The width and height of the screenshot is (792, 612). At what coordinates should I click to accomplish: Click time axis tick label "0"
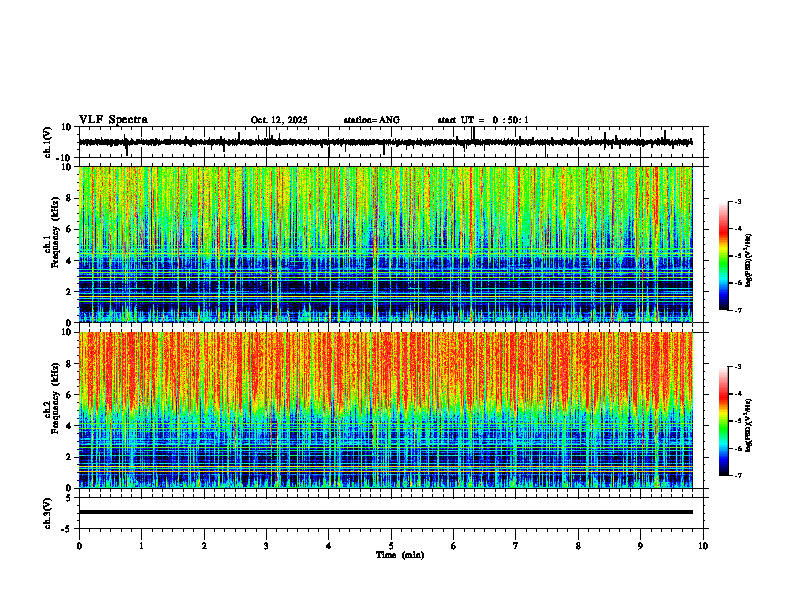coord(79,546)
